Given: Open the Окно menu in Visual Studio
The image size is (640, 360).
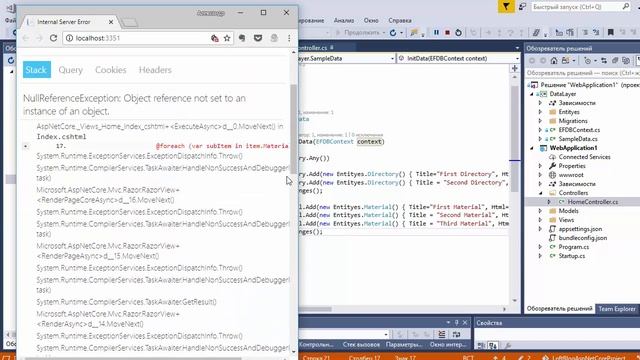Looking at the screenshot, I should pos(371,20).
